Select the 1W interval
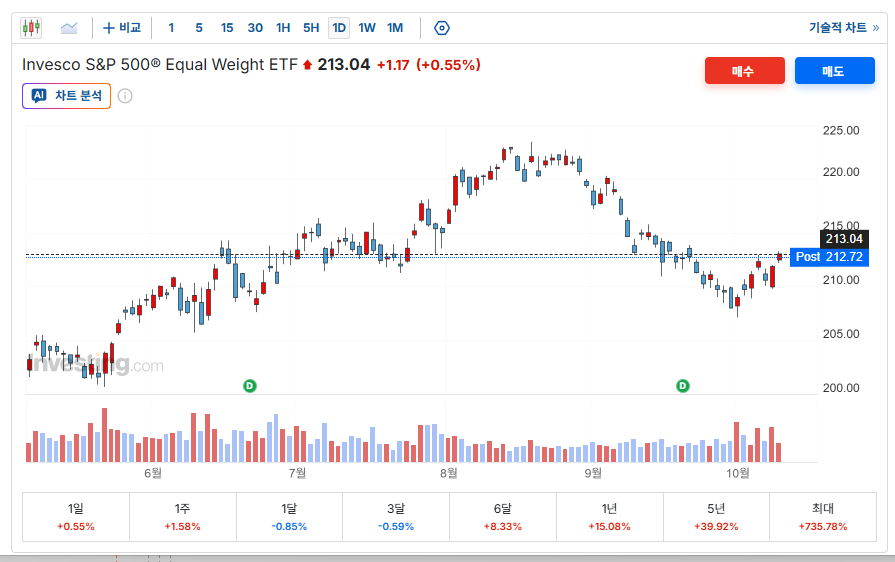This screenshot has height=562, width=895. click(367, 27)
